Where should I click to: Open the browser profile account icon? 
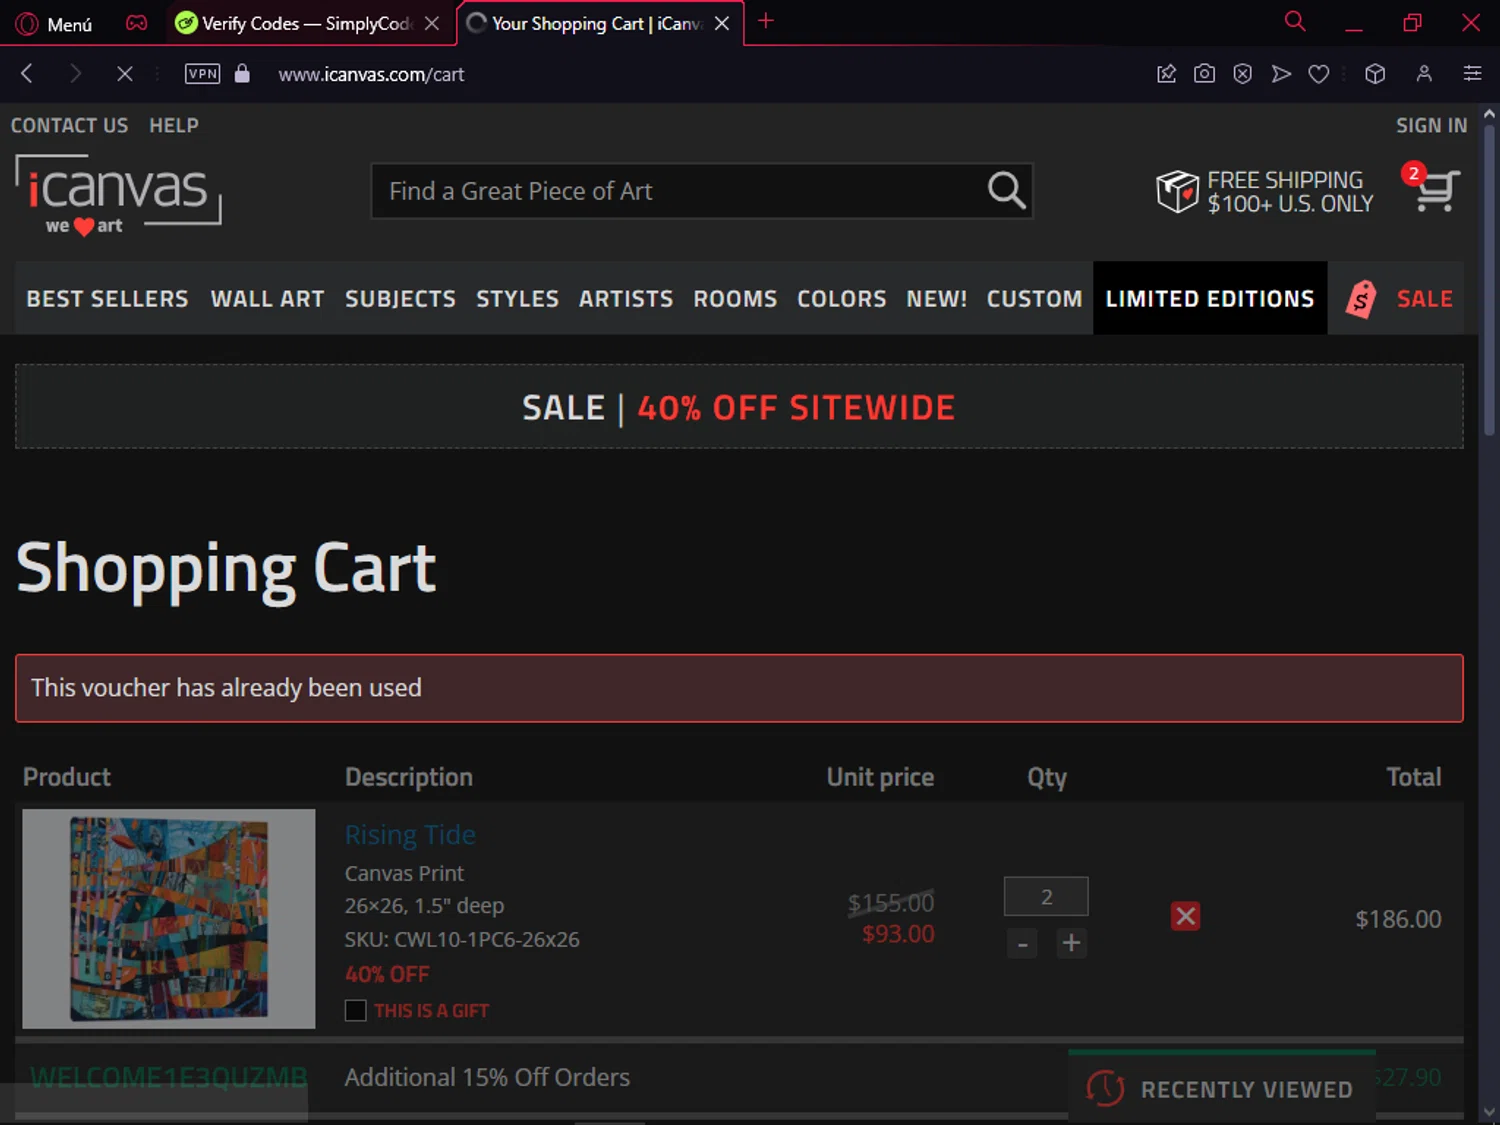[x=1424, y=73]
